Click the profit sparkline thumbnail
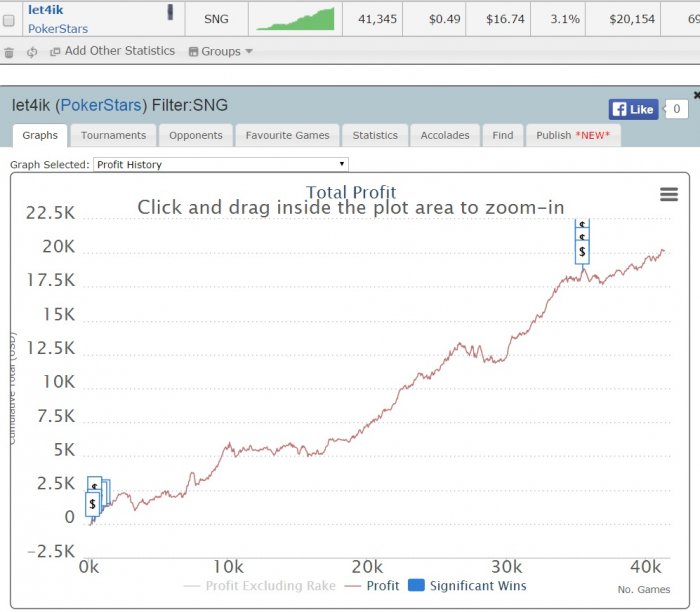Viewport: 700px width, 612px height. pos(294,18)
